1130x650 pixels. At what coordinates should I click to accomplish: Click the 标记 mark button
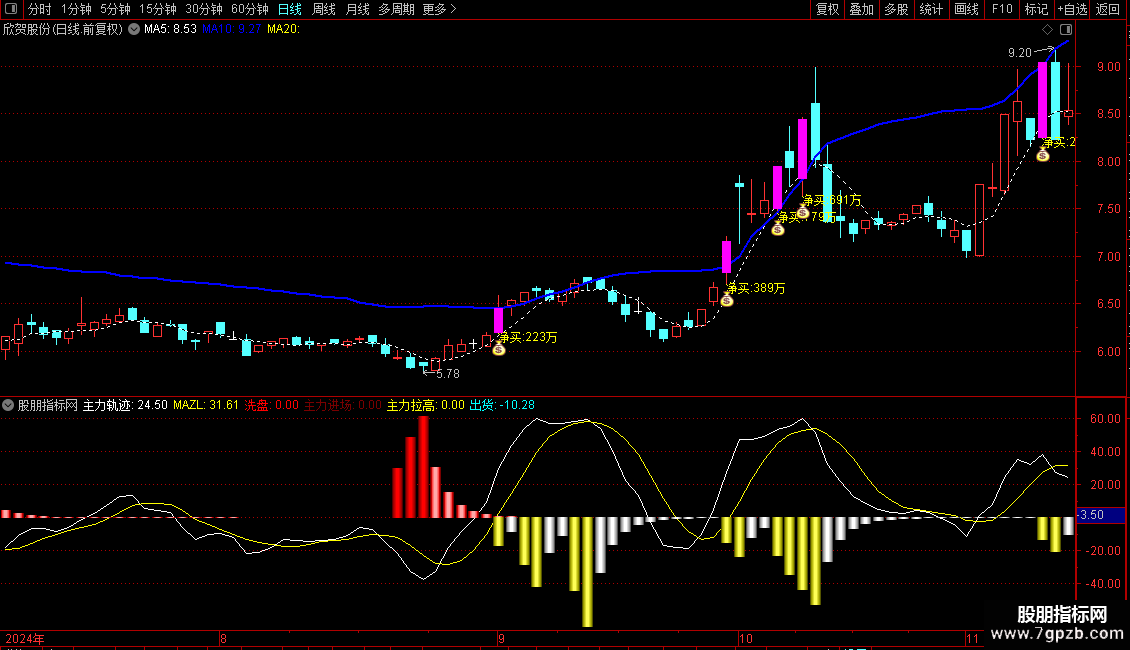[1036, 9]
